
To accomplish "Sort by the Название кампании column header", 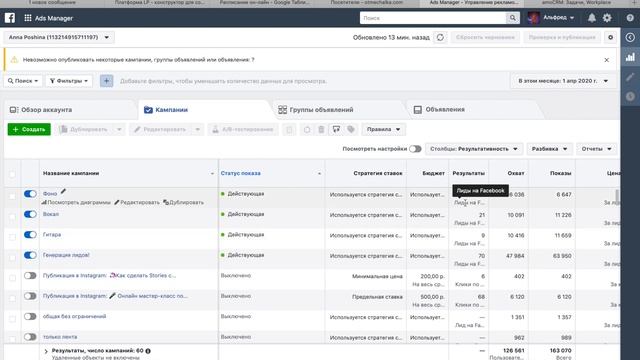I will pos(71,173).
